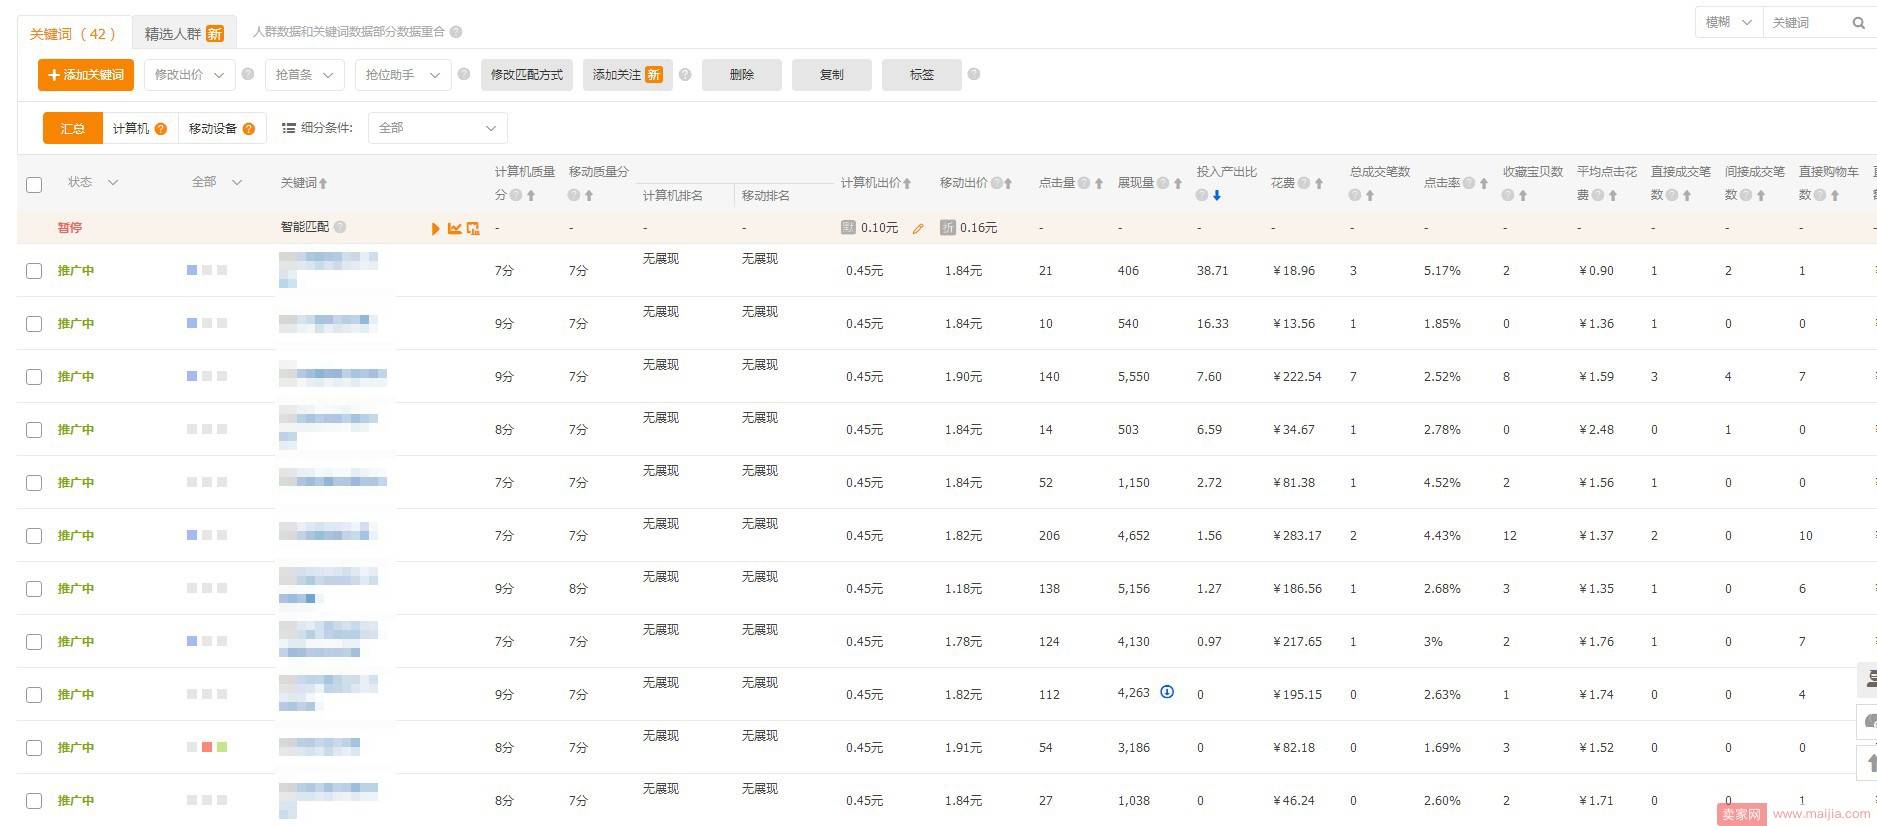1877x826 pixels.
Task: Tick the checkbox for row with spend ¥217.65
Action: pyautogui.click(x=34, y=642)
